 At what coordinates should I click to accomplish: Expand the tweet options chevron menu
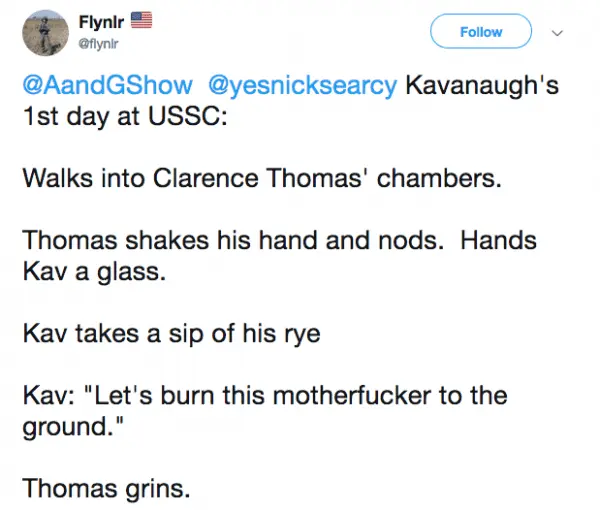(558, 32)
